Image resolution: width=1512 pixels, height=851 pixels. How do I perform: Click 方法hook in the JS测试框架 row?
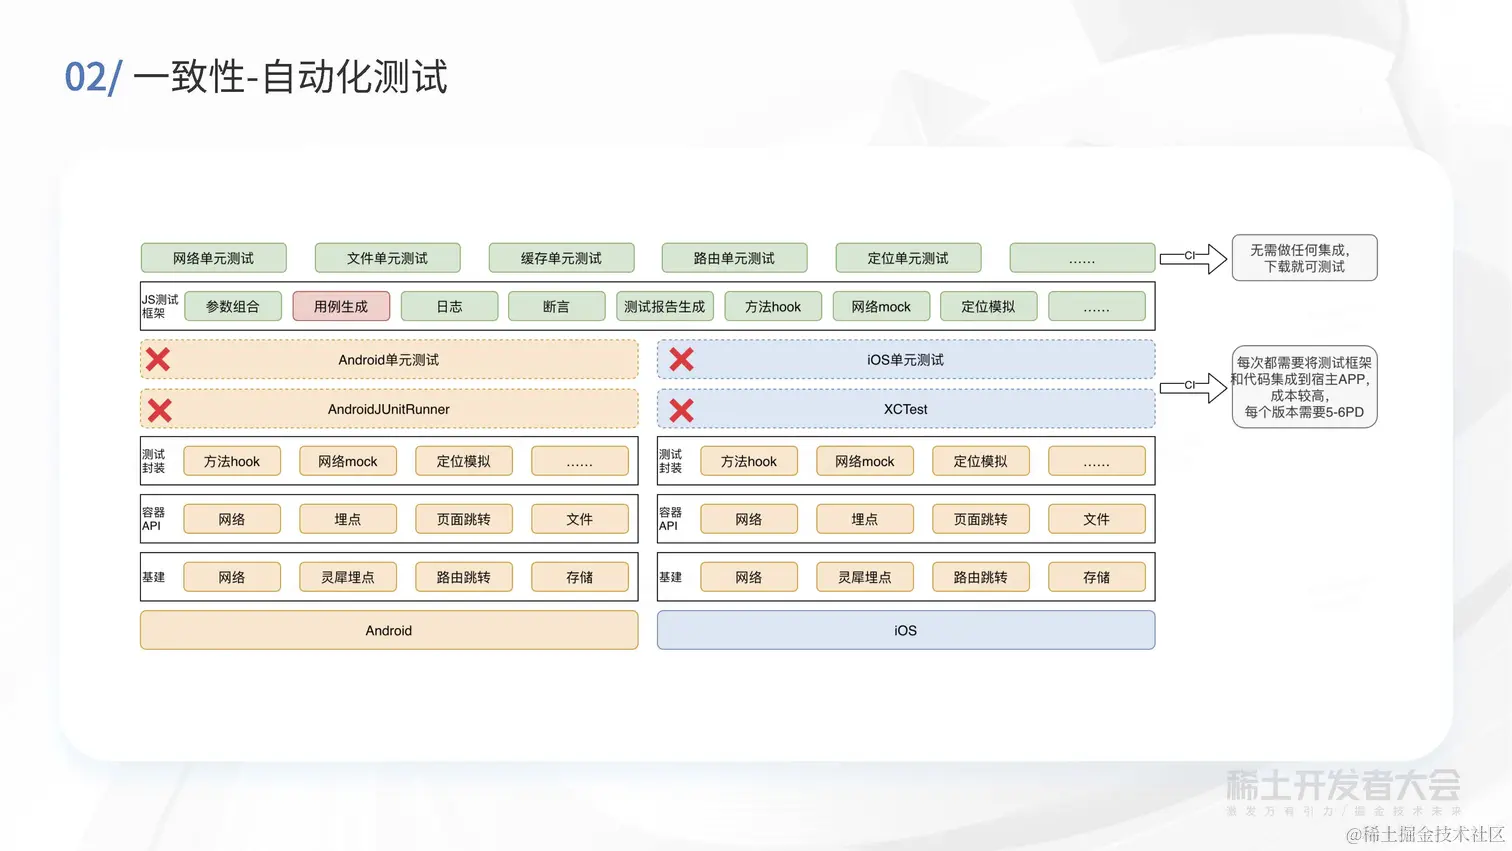pyautogui.click(x=773, y=307)
